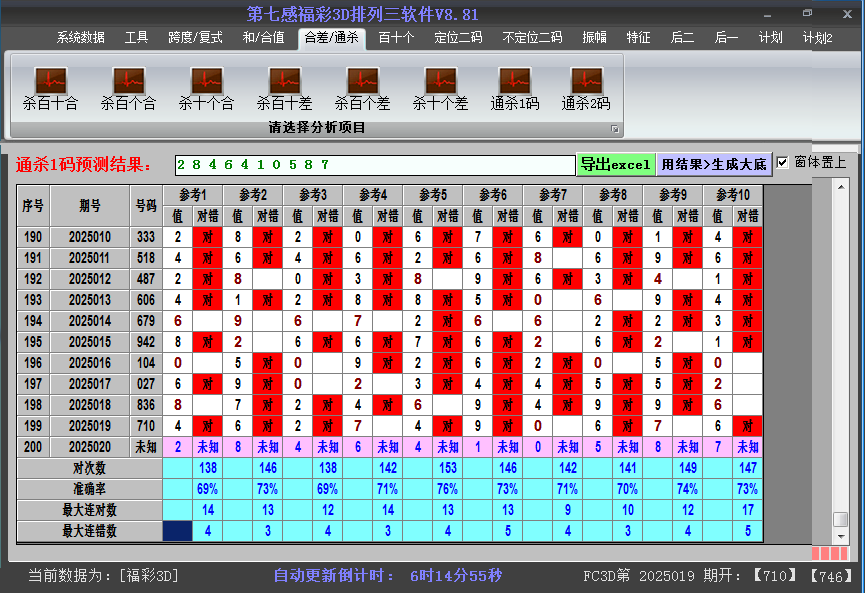Click the 自动更新倒计时 countdown text

[388, 576]
